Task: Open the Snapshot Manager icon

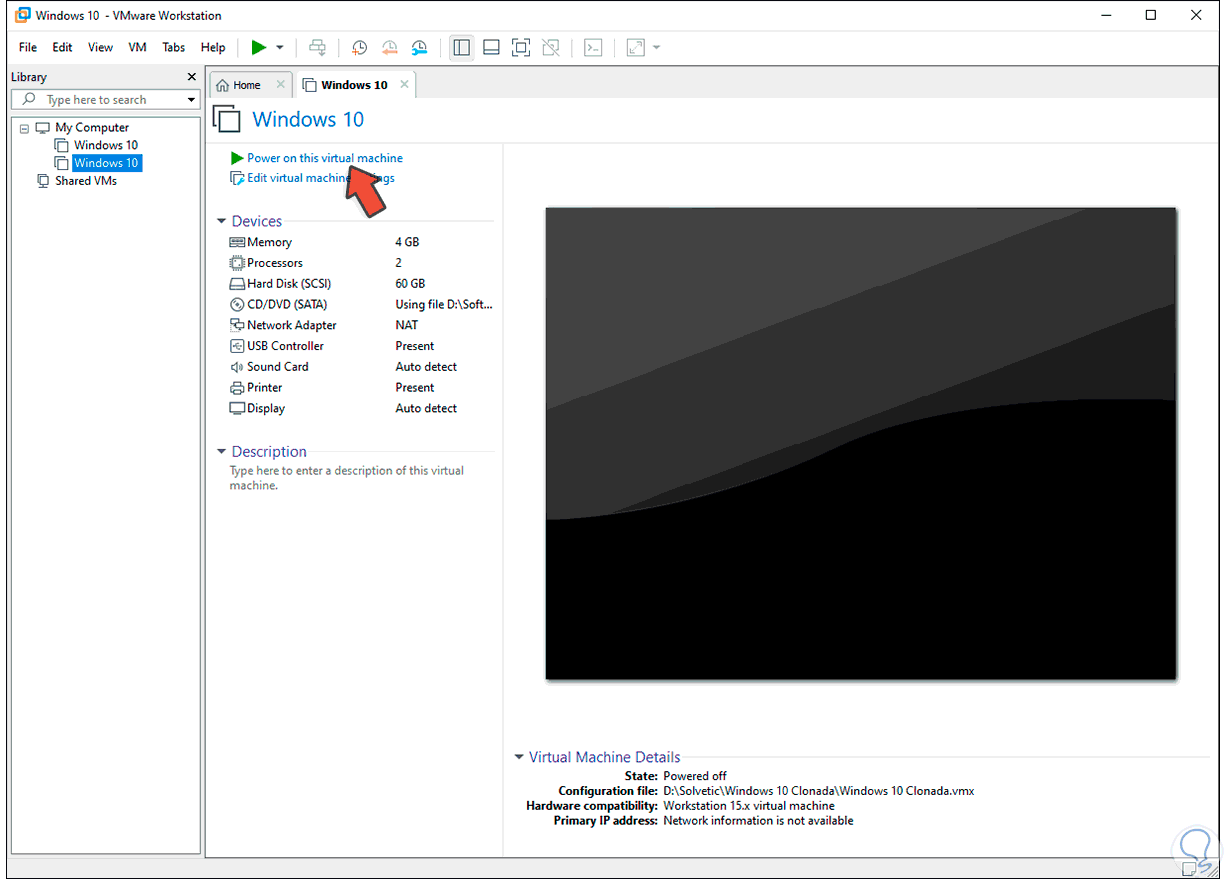Action: coord(420,47)
